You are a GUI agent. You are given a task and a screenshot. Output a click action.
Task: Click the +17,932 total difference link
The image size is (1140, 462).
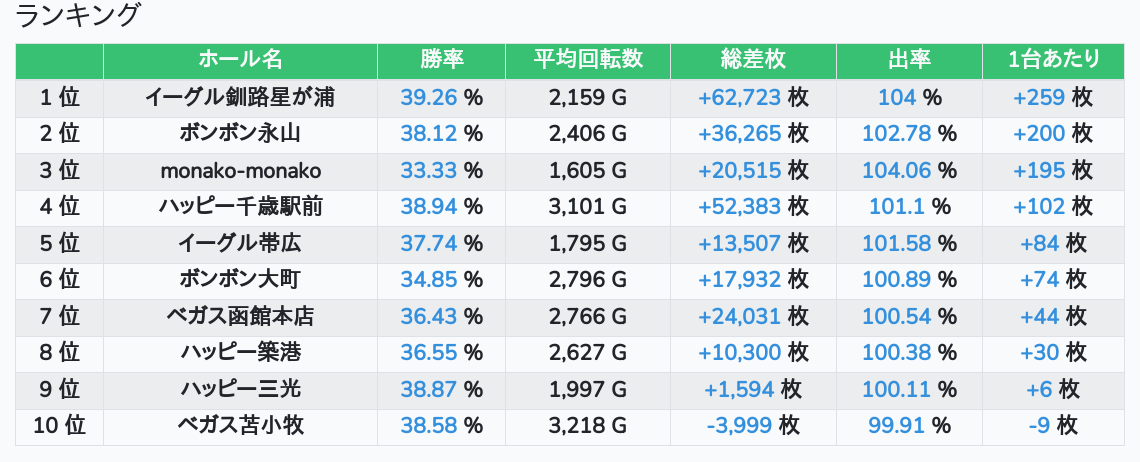[x=739, y=279]
